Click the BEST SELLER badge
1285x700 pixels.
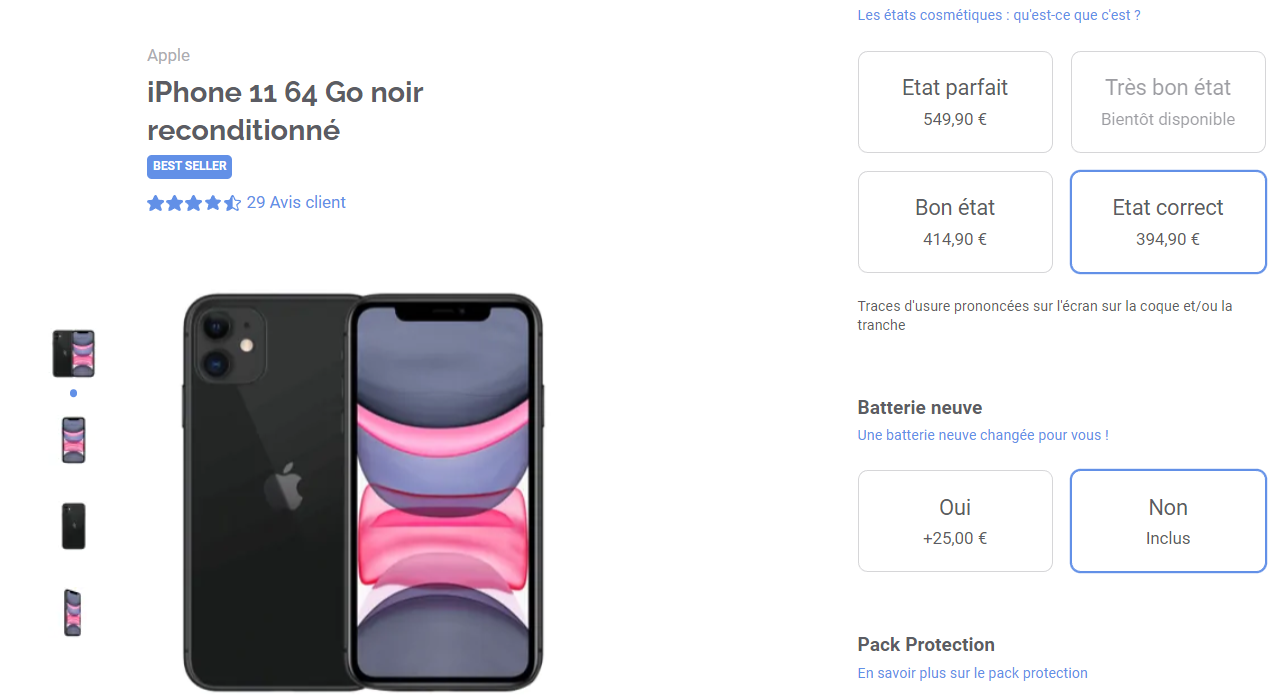point(189,166)
